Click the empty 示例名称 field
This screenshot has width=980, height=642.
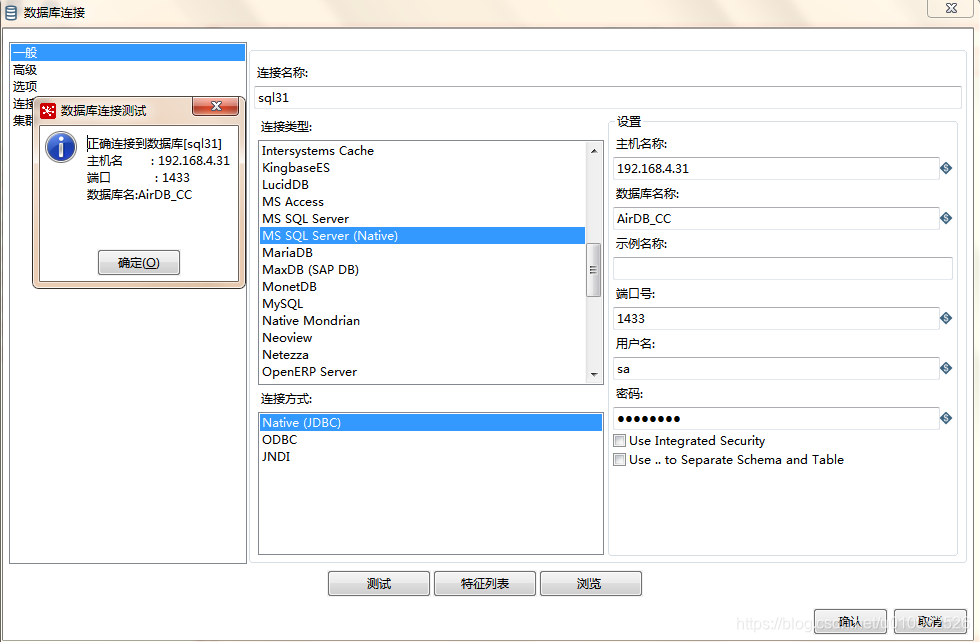tap(782, 268)
